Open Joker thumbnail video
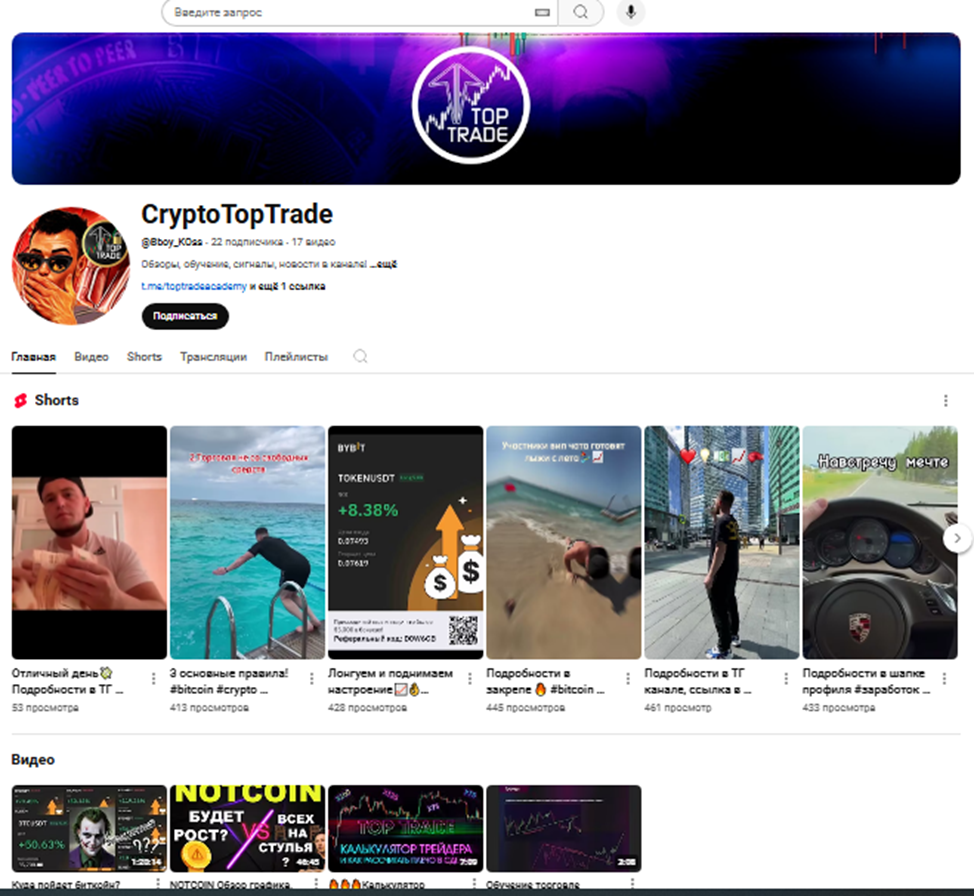 click(89, 828)
